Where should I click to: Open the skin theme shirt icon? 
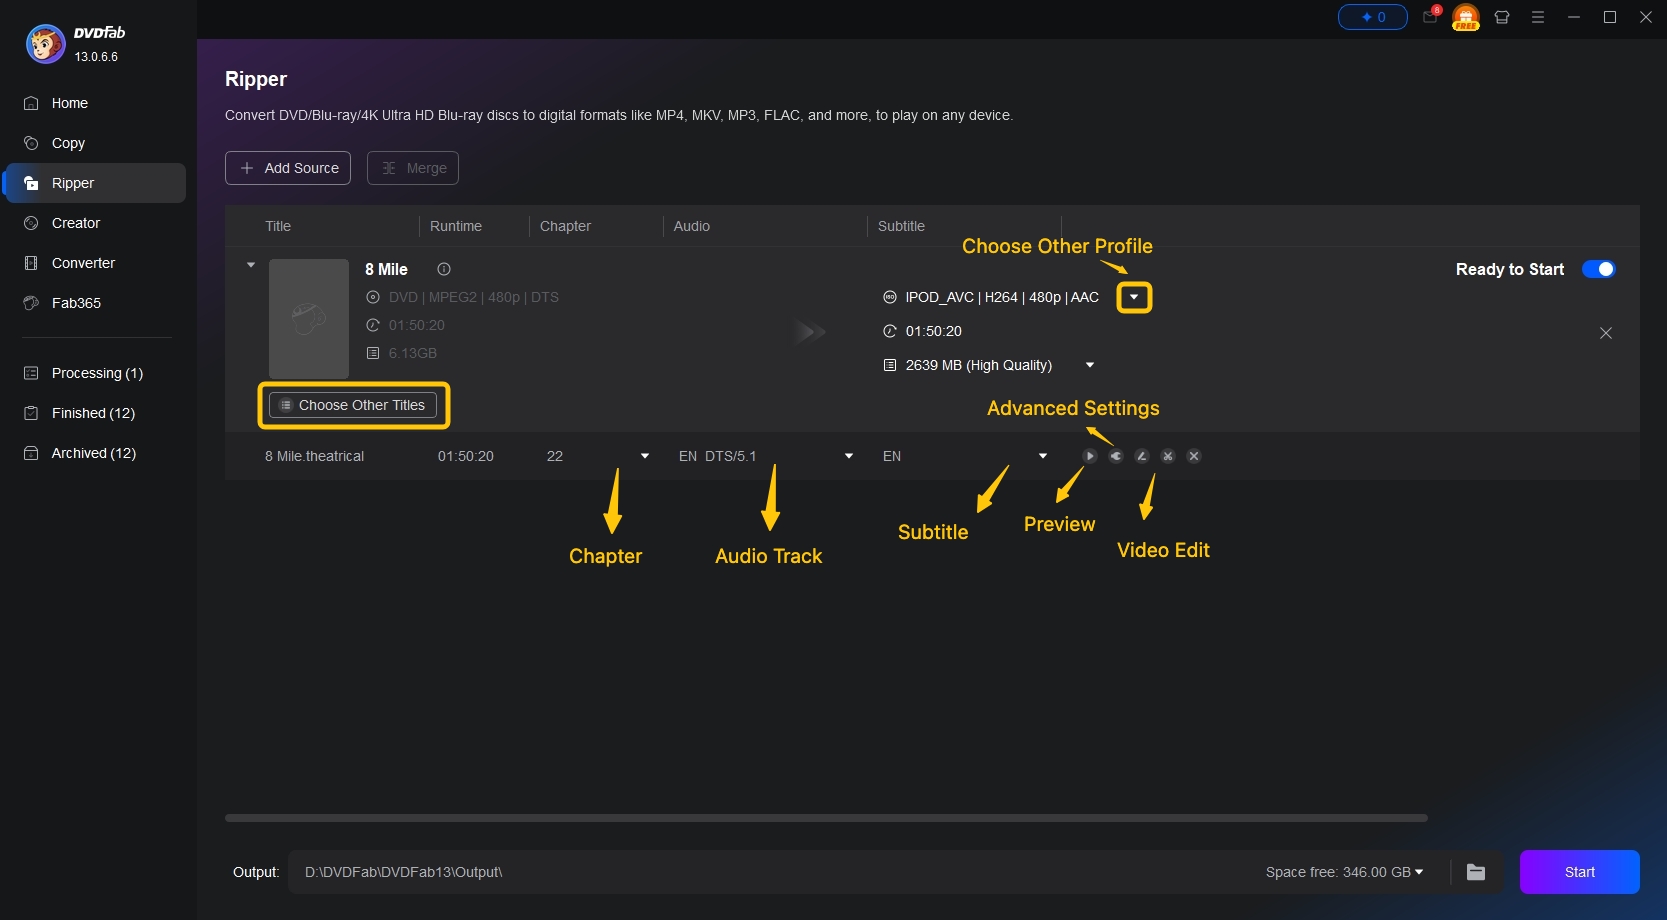tap(1502, 17)
